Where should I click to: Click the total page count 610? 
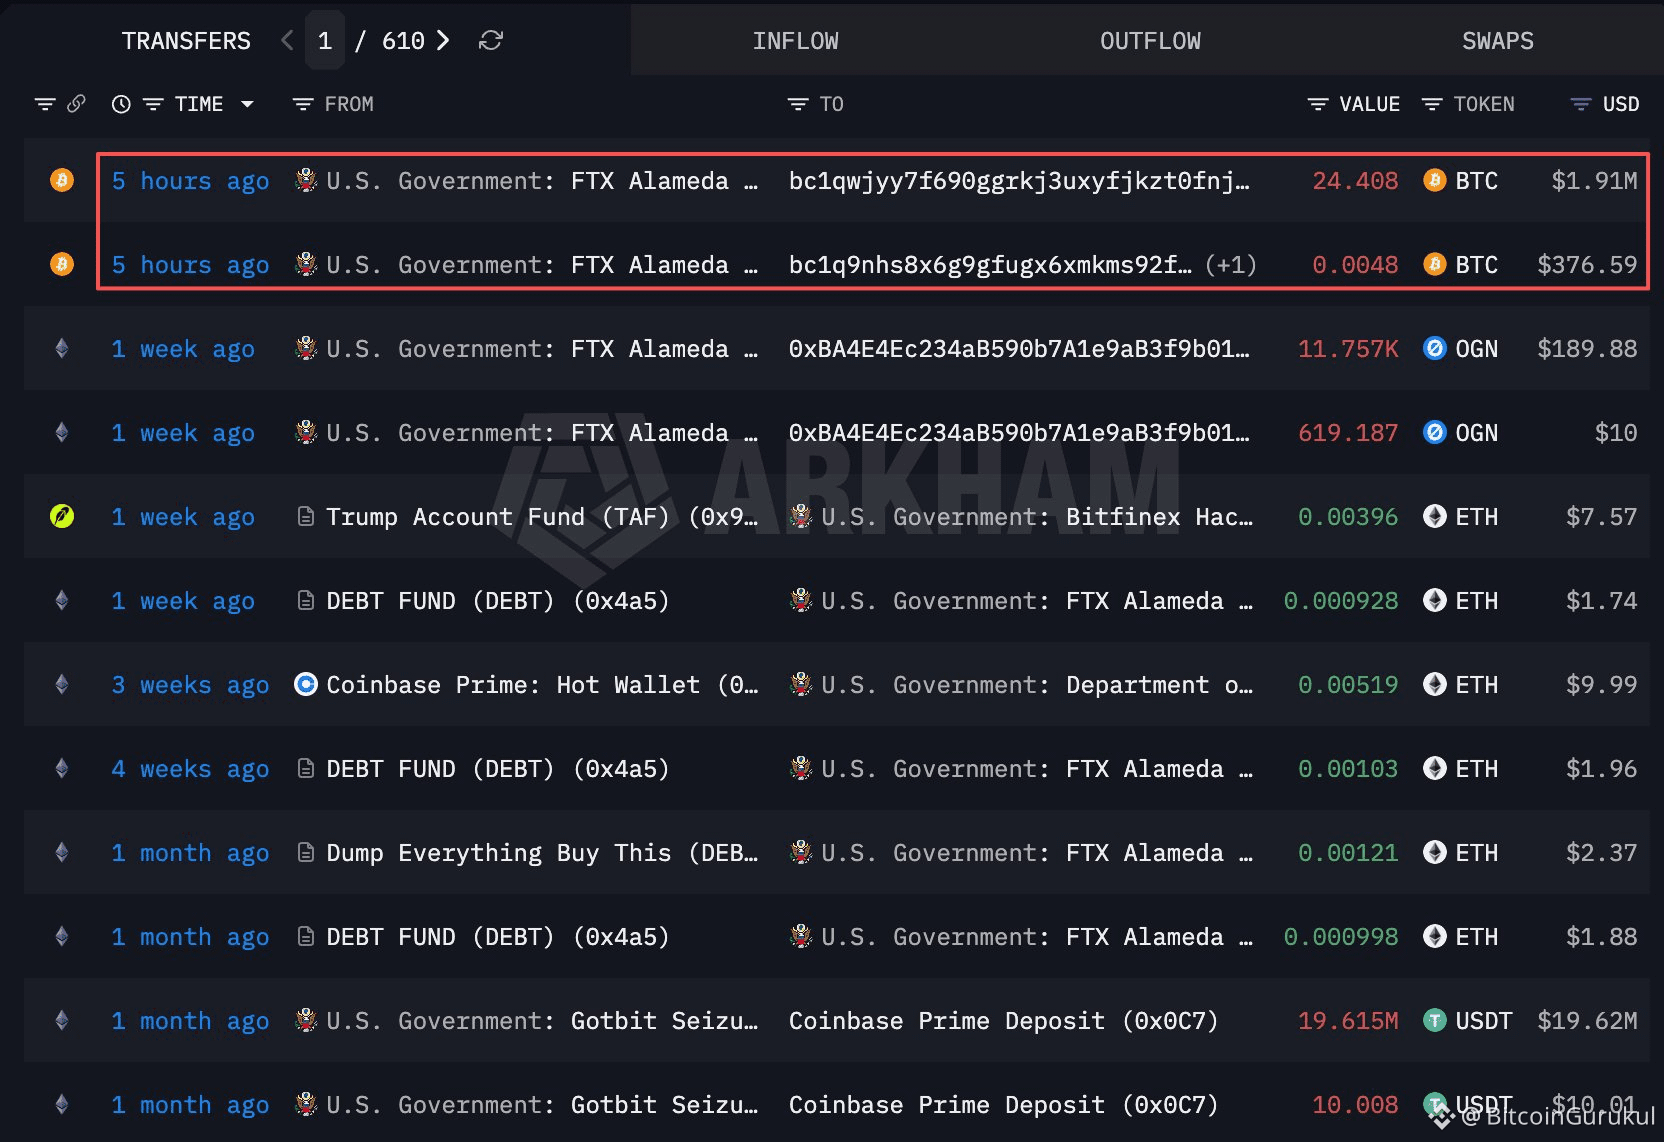pyautogui.click(x=403, y=41)
